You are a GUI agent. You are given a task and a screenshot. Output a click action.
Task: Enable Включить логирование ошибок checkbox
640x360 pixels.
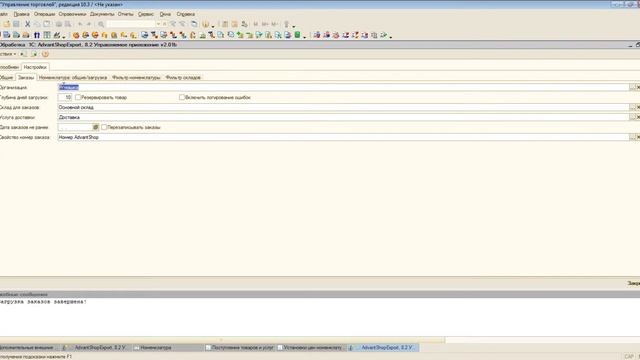182,97
